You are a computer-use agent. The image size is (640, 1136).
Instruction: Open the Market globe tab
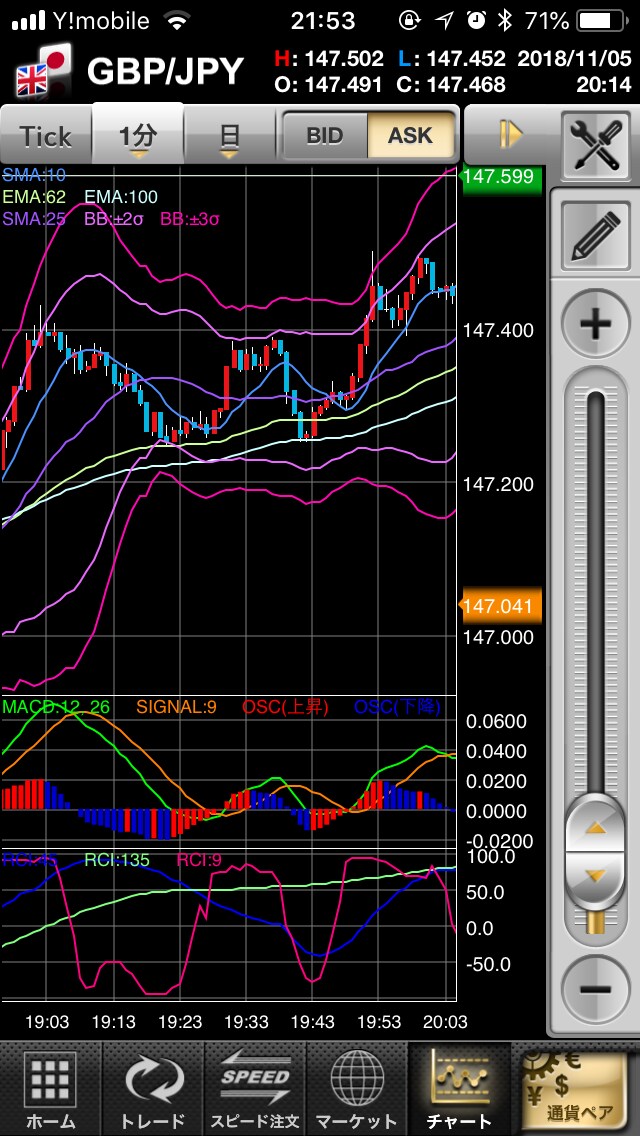(x=357, y=1088)
